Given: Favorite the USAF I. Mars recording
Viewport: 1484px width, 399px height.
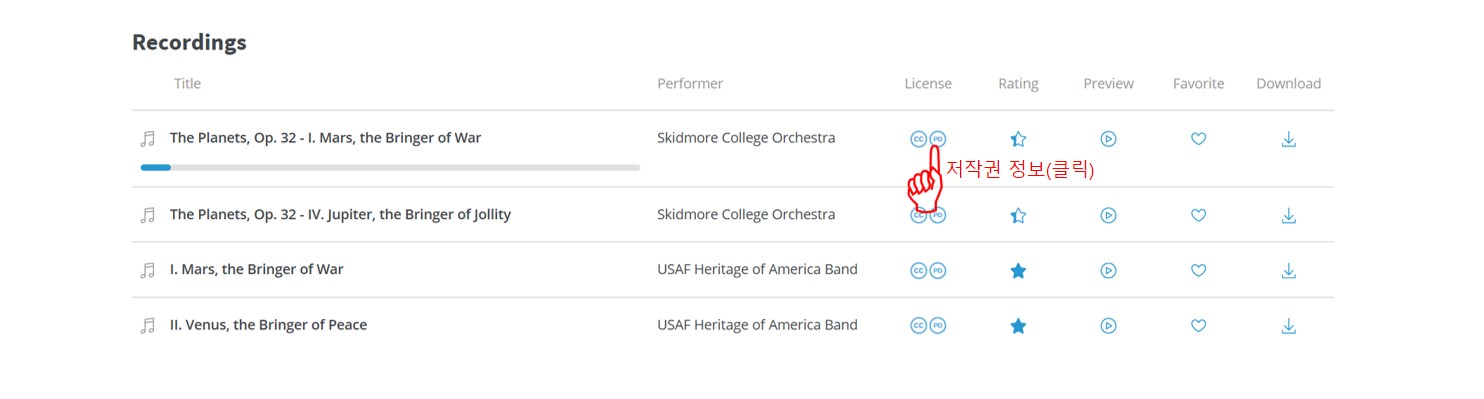Looking at the screenshot, I should click(x=1198, y=270).
